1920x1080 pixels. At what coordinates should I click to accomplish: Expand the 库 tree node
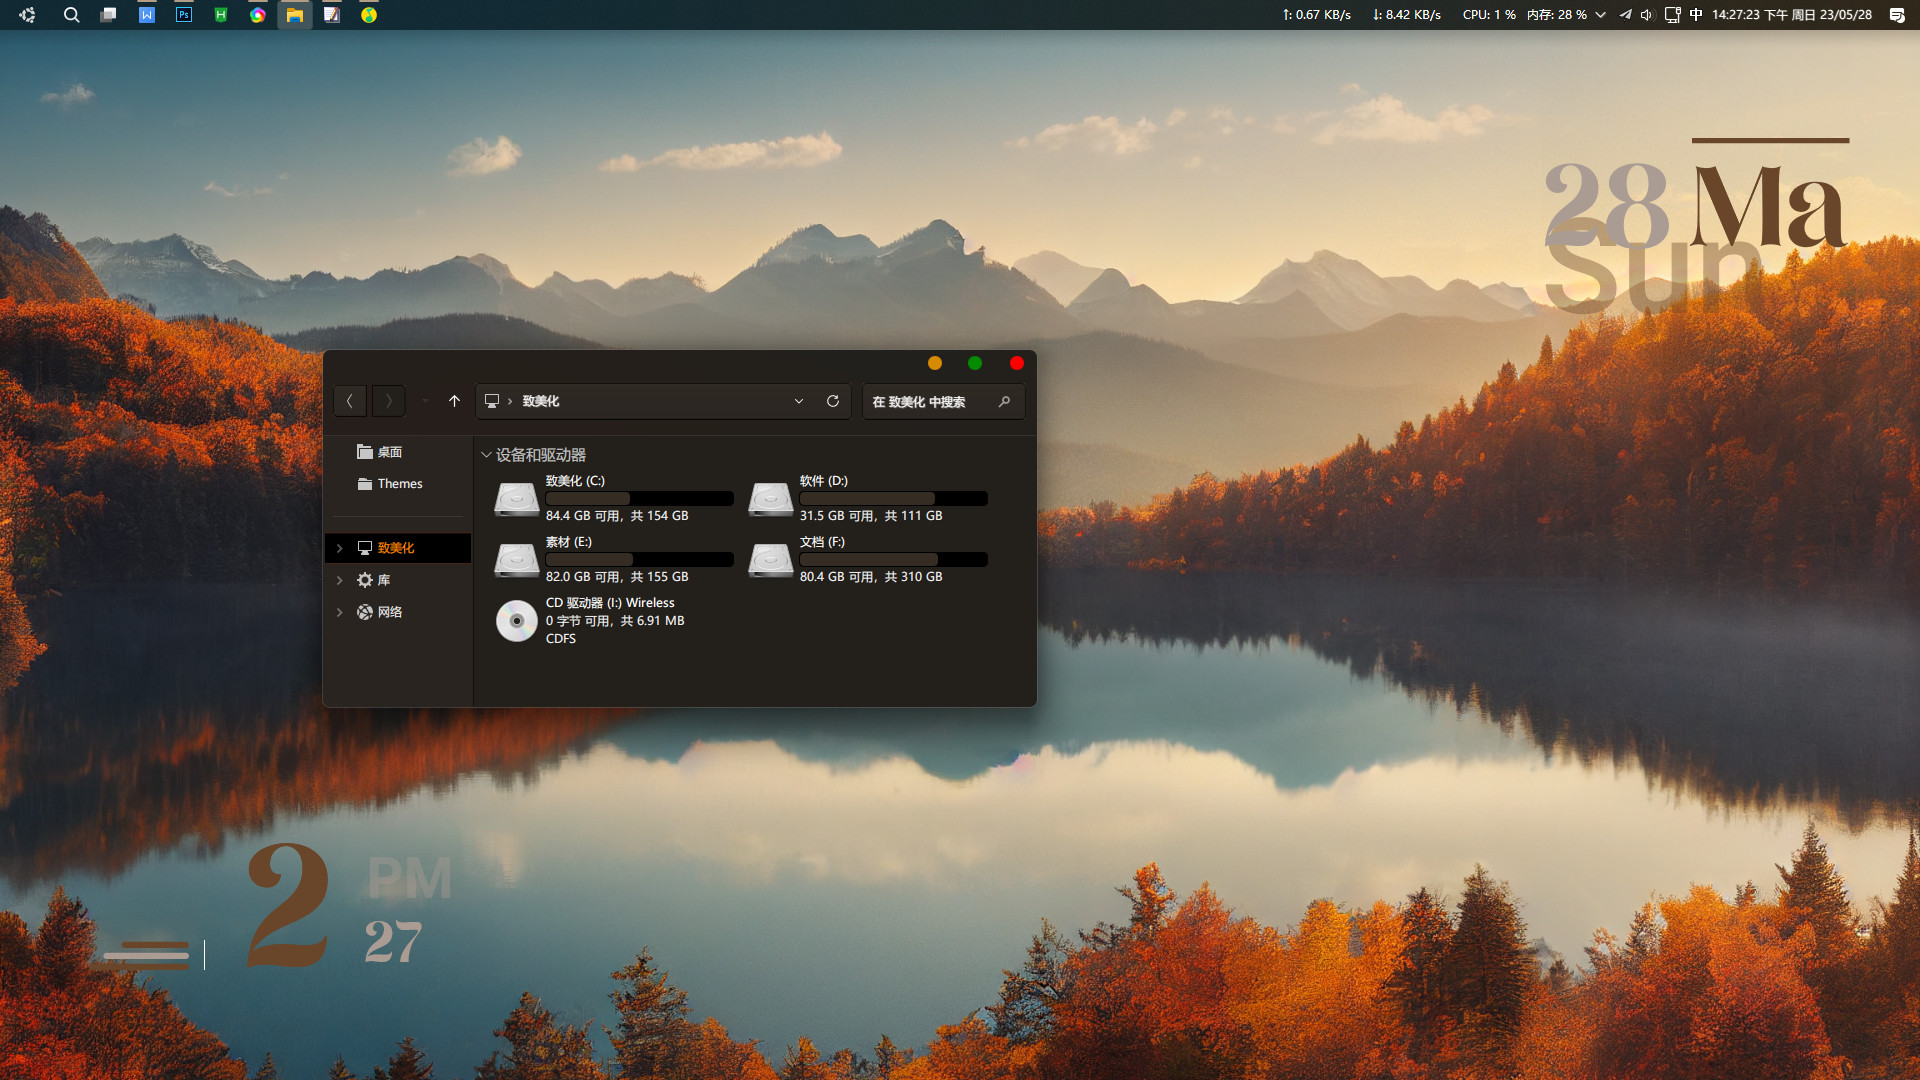pyautogui.click(x=340, y=580)
